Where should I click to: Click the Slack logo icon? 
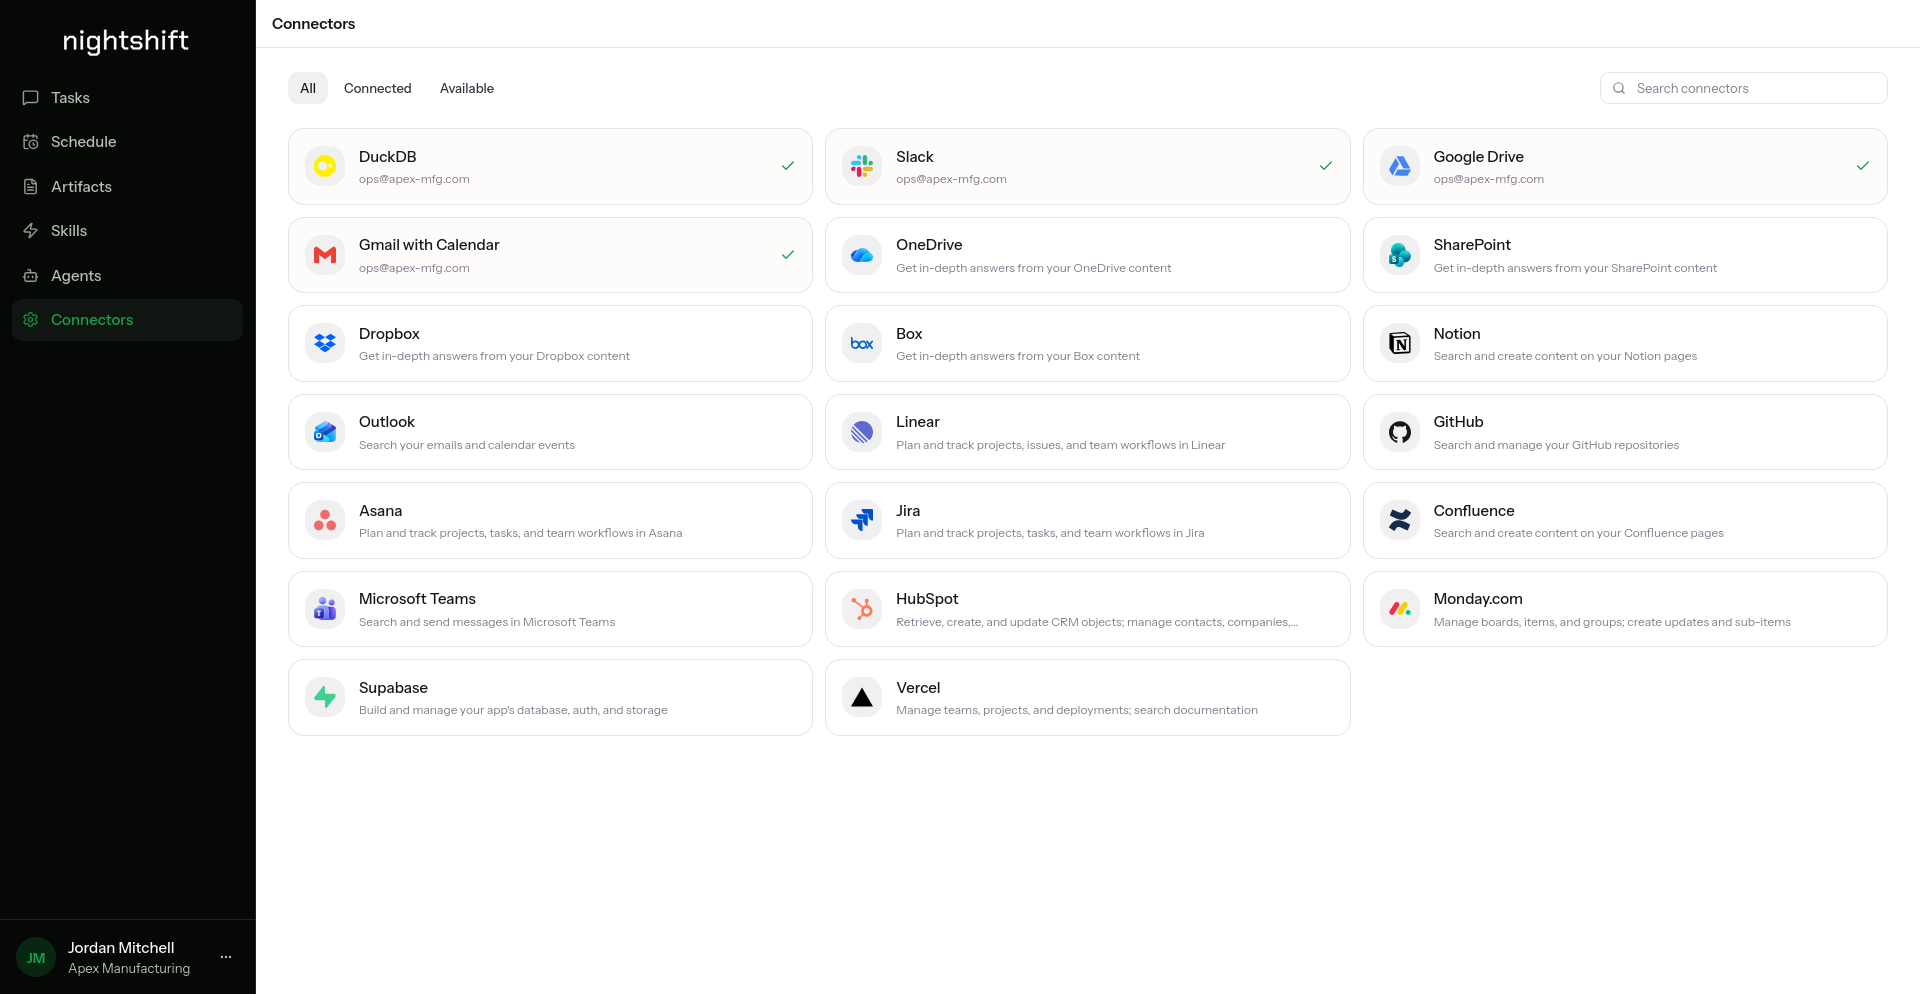(x=862, y=166)
